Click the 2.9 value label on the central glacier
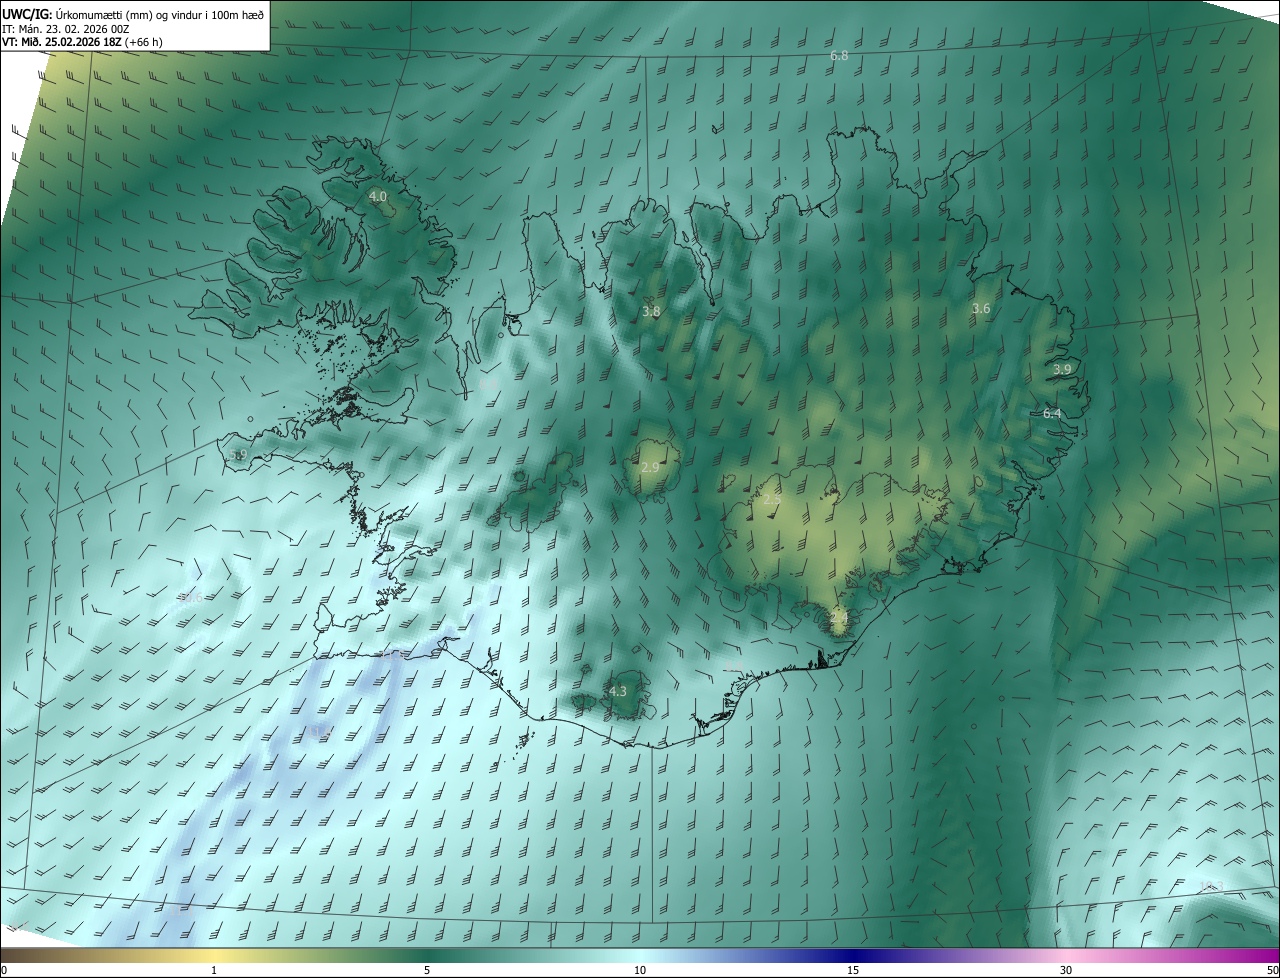 tap(650, 468)
